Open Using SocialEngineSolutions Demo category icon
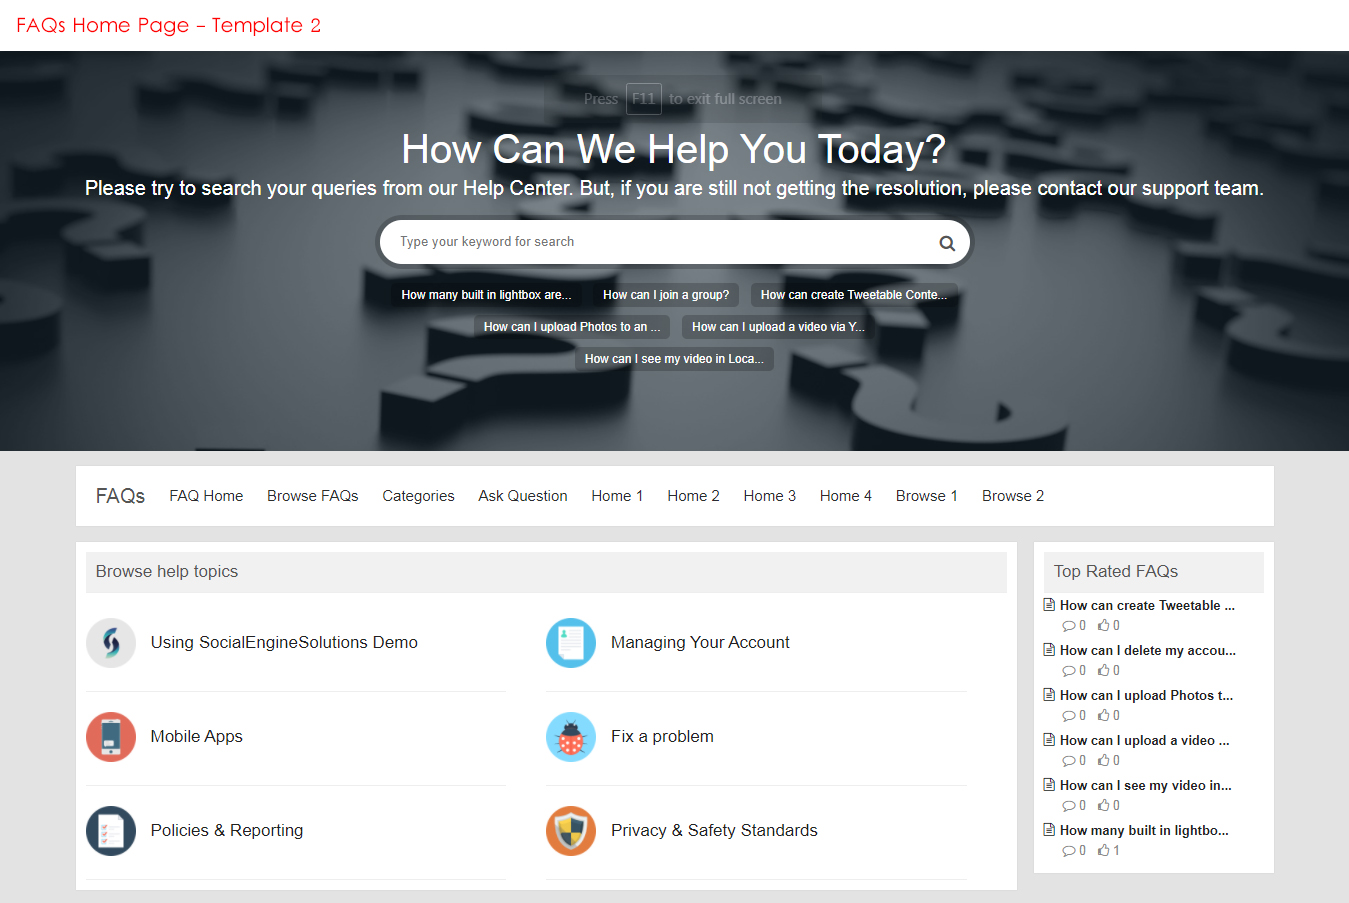The width and height of the screenshot is (1349, 903). click(x=111, y=643)
